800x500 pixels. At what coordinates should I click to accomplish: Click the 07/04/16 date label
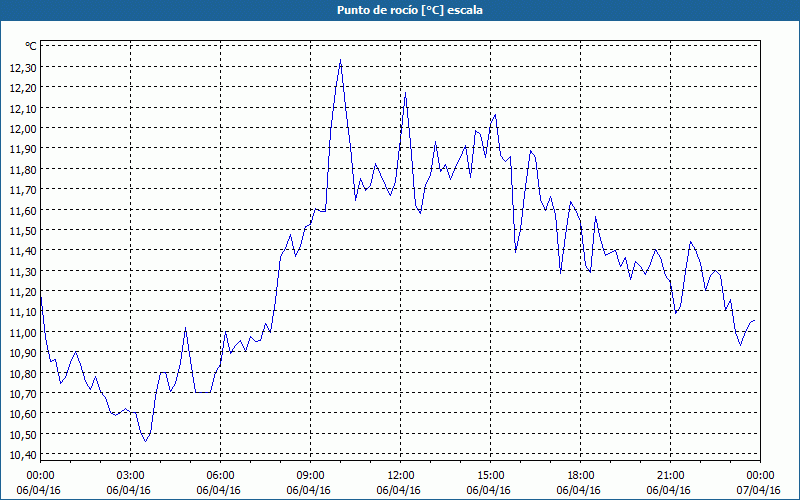click(x=759, y=490)
